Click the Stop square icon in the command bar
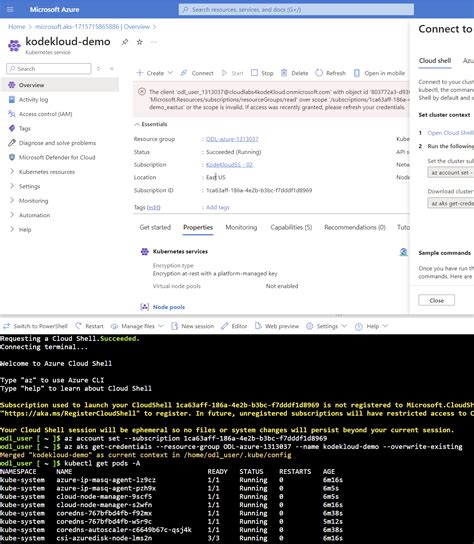 (254, 73)
